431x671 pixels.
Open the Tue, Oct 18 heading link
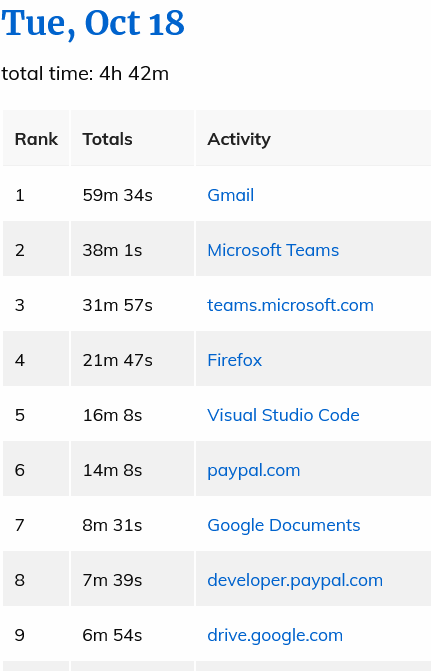point(93,24)
